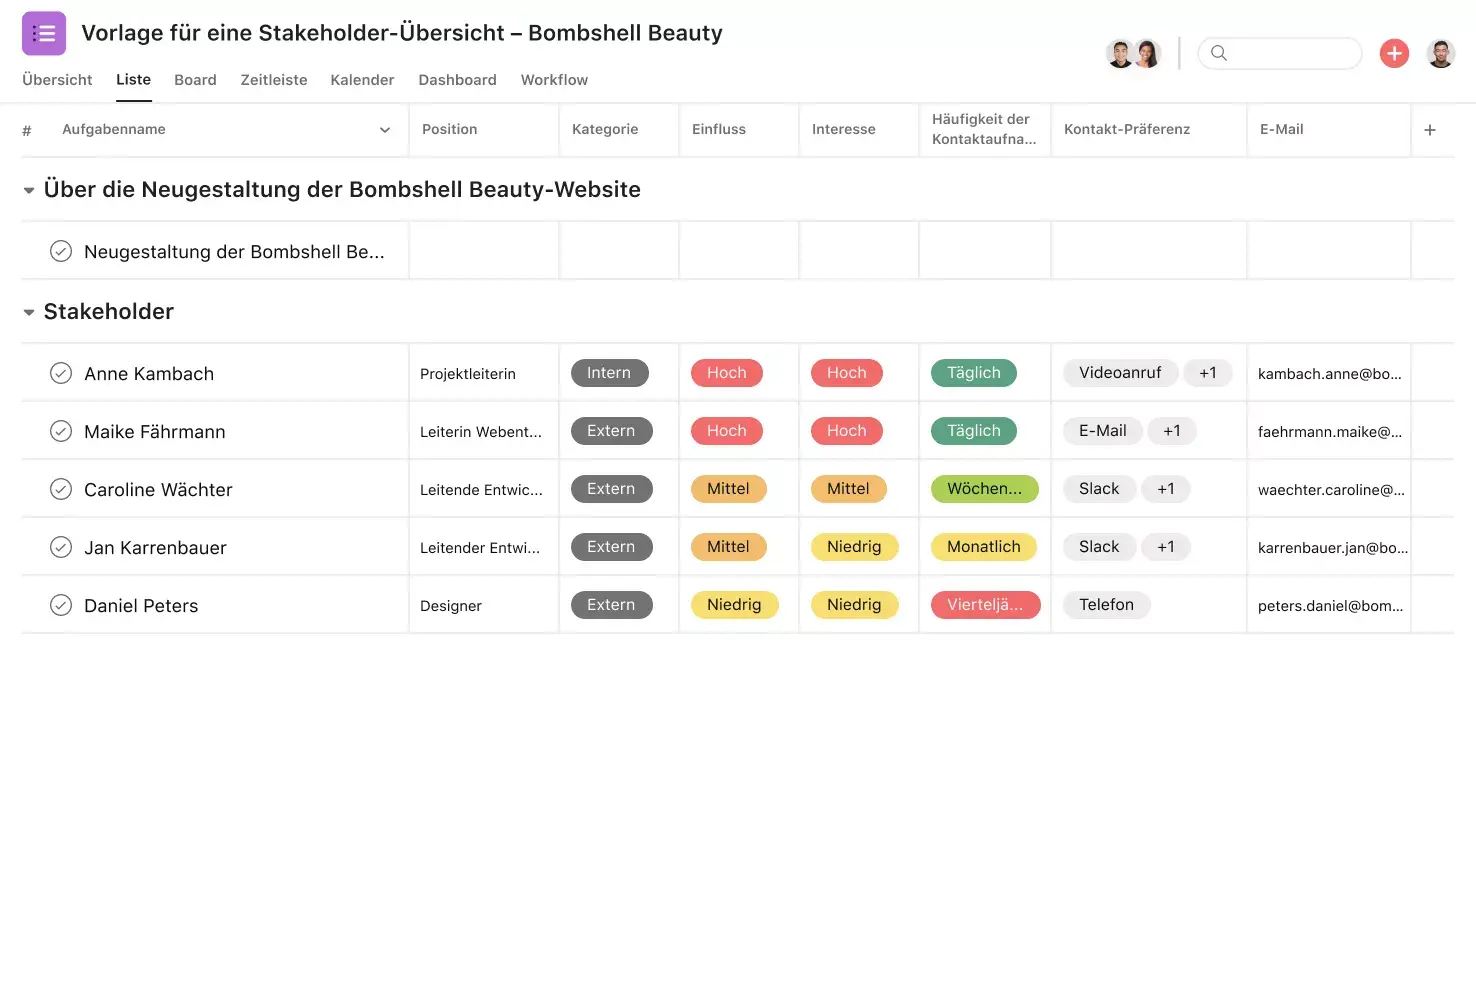Mark Maike Fährmann task complete
The image size is (1476, 984).
click(61, 431)
